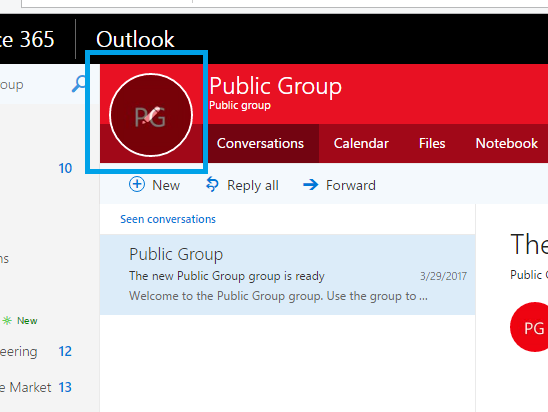Image resolution: width=548 pixels, height=412 pixels.
Task: Click the search magnifier icon
Action: 80,84
